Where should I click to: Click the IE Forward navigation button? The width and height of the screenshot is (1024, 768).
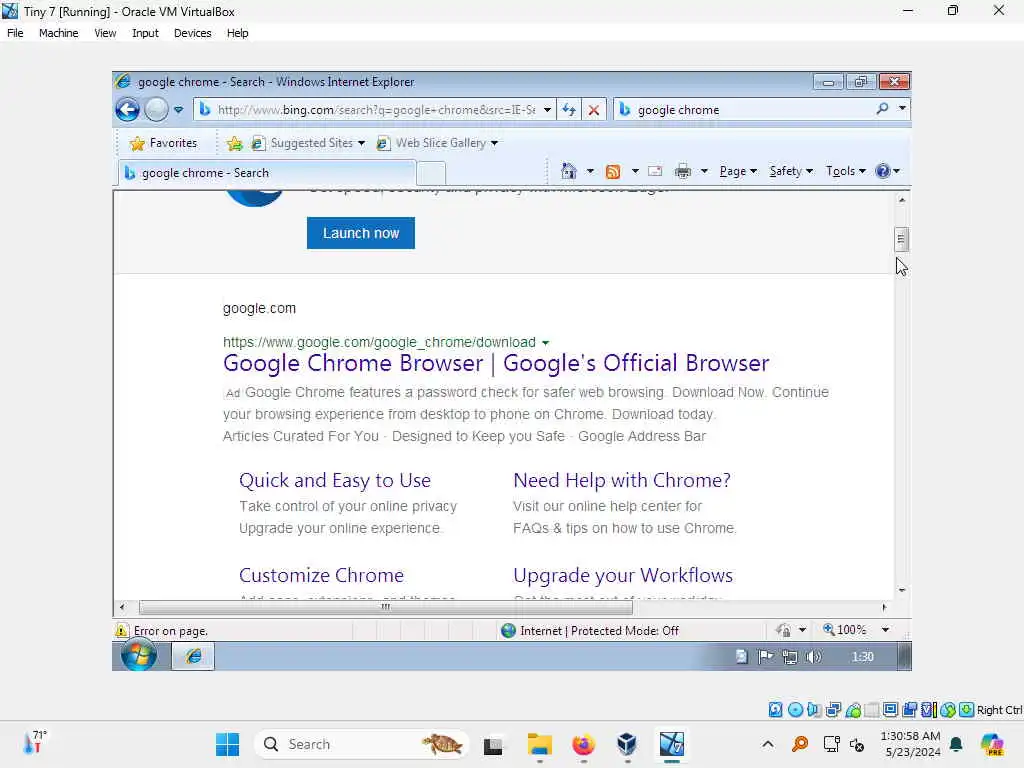tap(156, 110)
